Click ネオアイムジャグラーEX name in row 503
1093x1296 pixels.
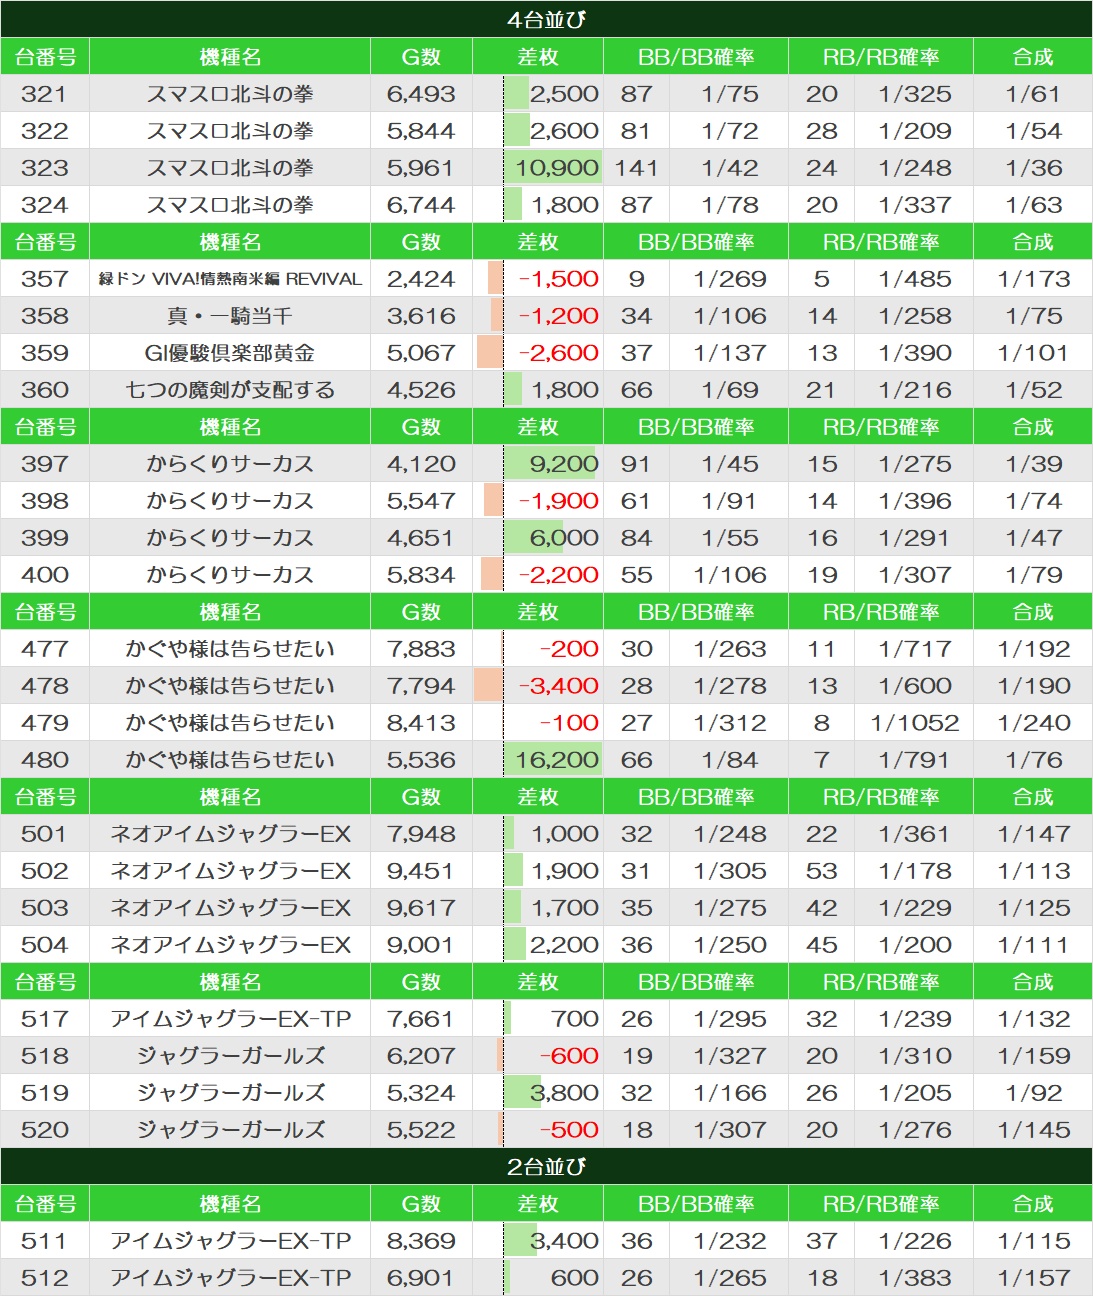point(230,908)
